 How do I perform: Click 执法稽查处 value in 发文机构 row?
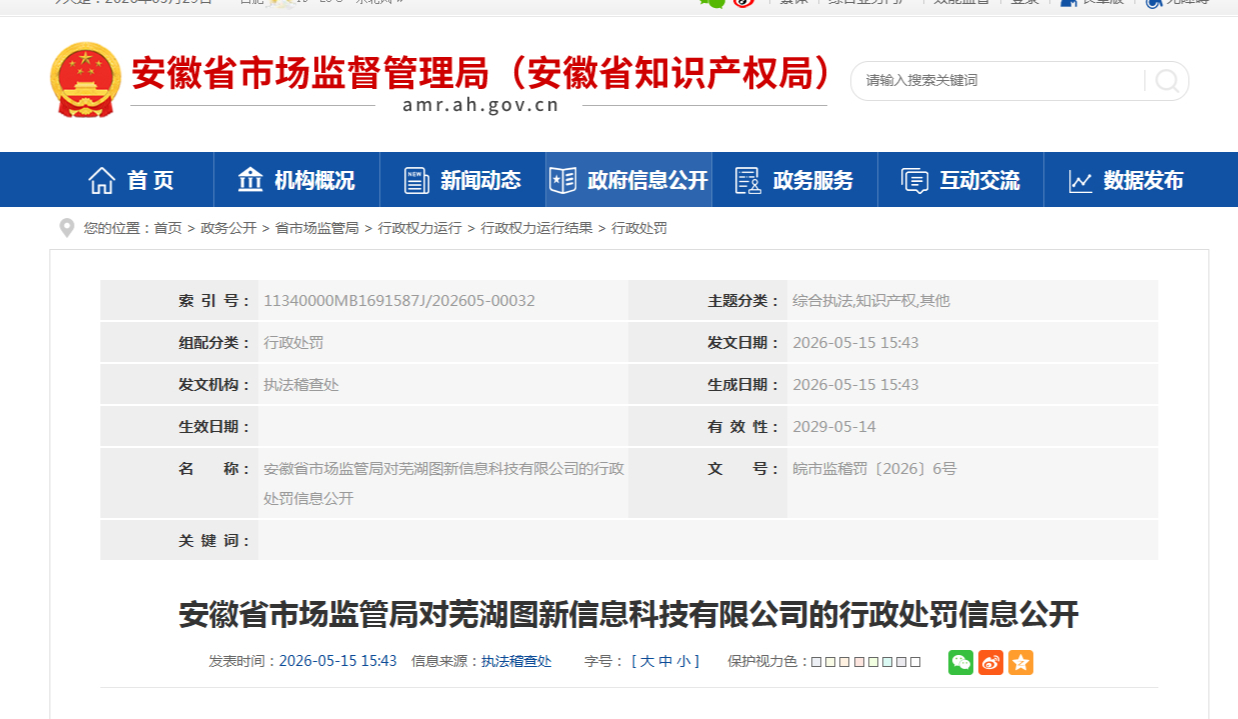tap(301, 384)
